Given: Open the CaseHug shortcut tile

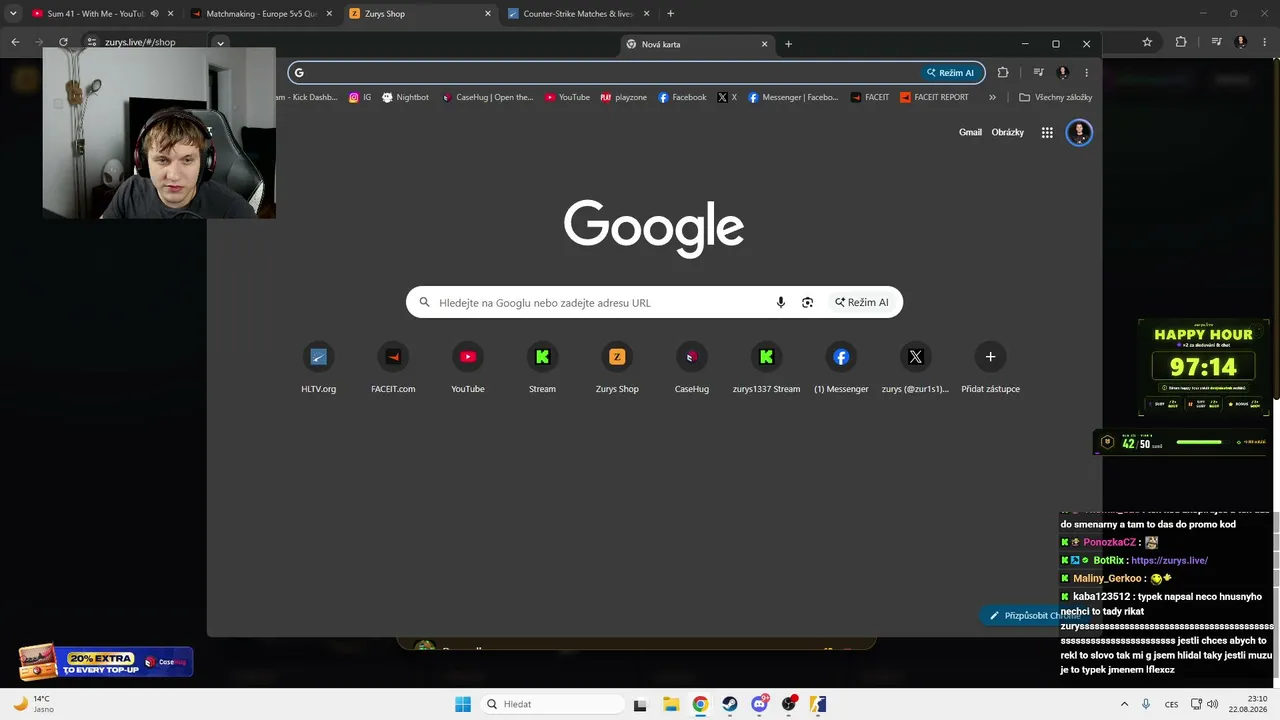Looking at the screenshot, I should 692,368.
